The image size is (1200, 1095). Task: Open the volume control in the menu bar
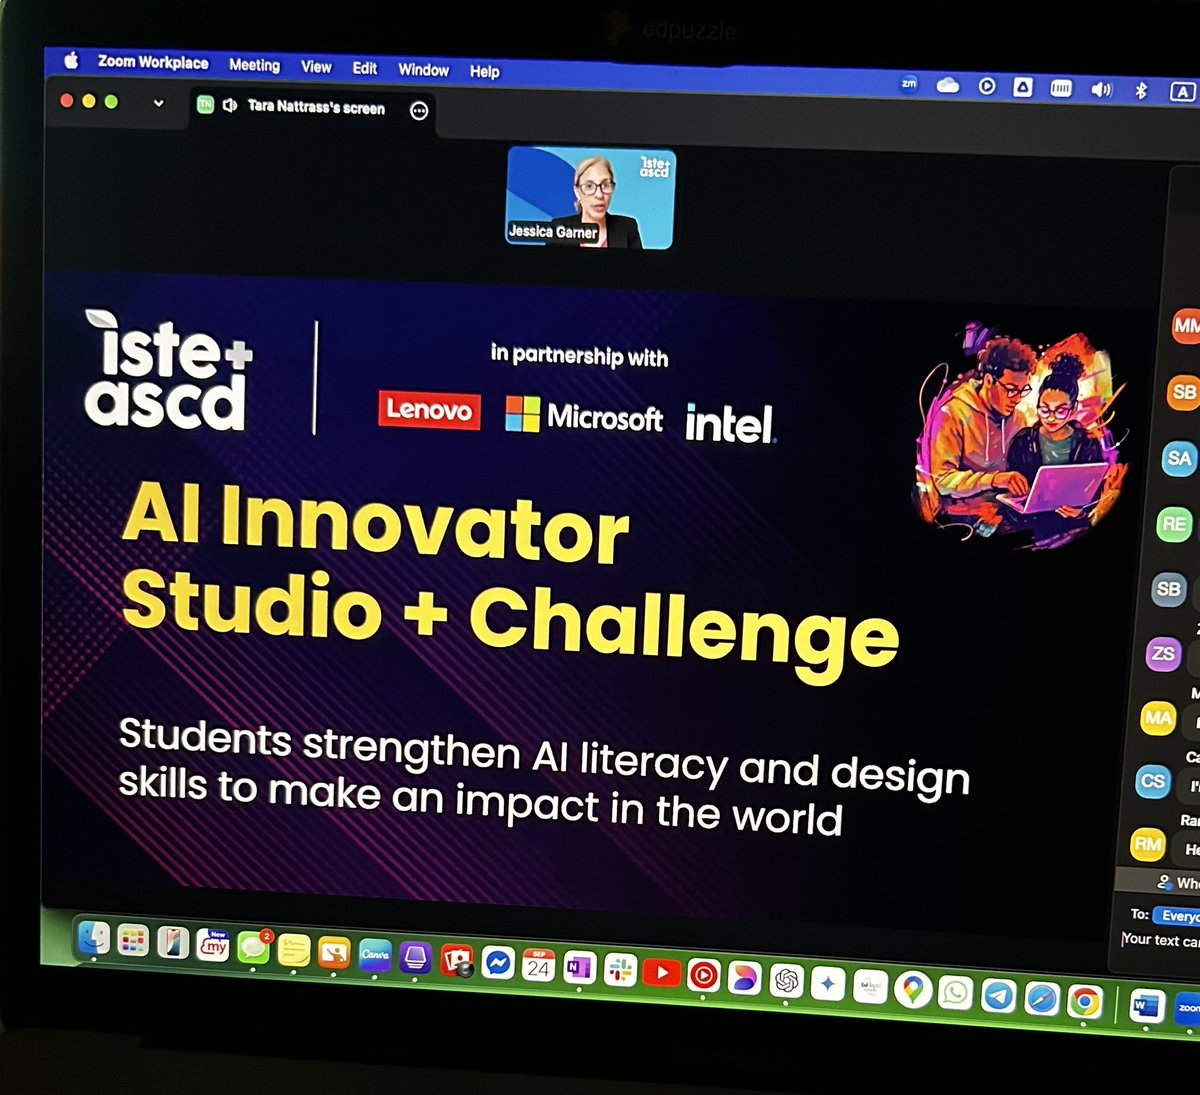pyautogui.click(x=1101, y=90)
